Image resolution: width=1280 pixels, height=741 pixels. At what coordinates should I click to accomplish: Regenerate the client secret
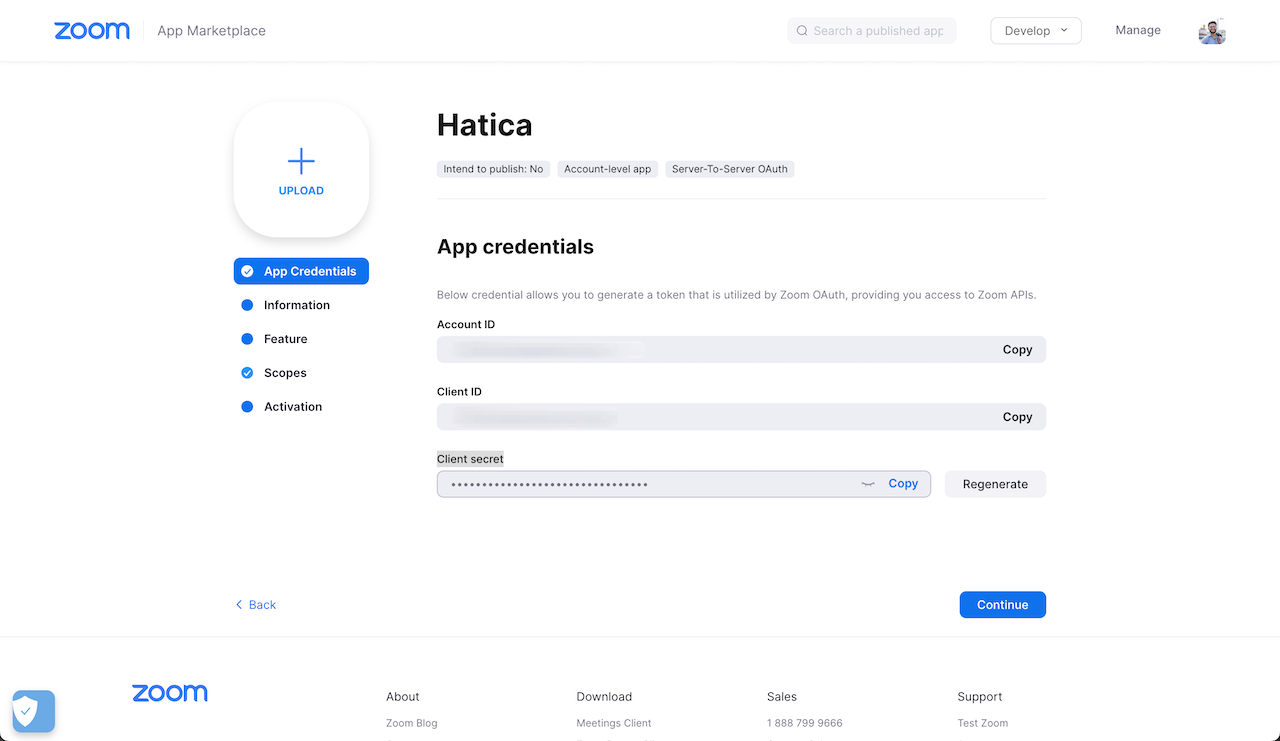coord(995,484)
